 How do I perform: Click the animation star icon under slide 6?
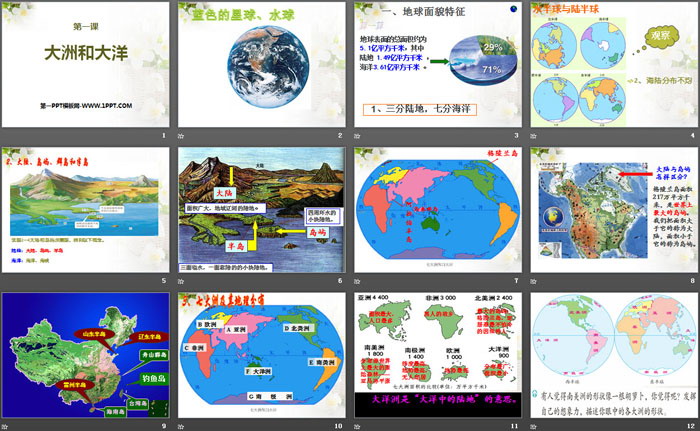tap(180, 281)
